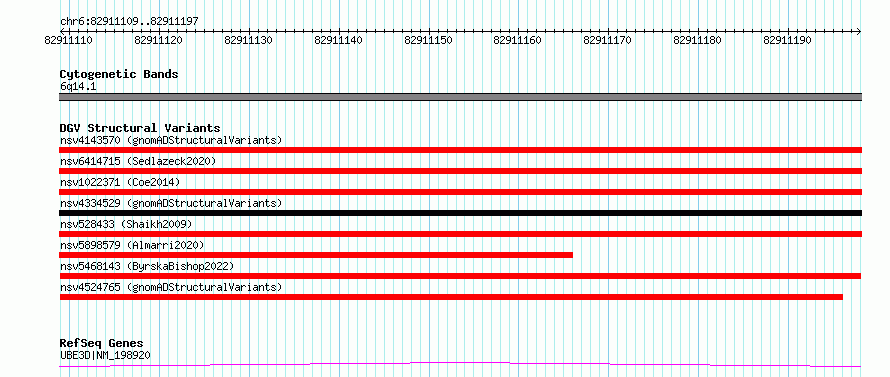Click the UBE3D|NM_198920 gene label
Viewport: 890px width, 377px height.
105,355
